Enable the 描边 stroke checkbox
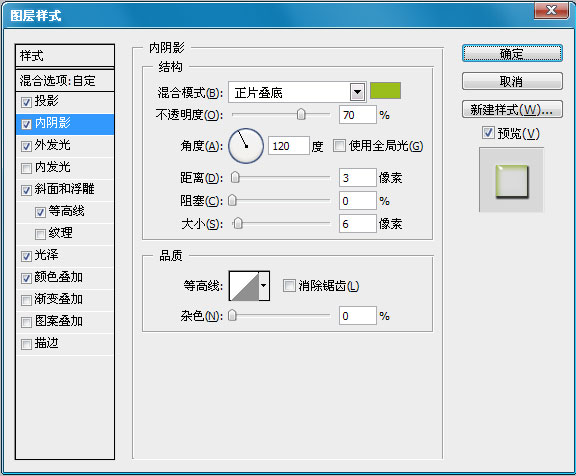 [x=26, y=344]
